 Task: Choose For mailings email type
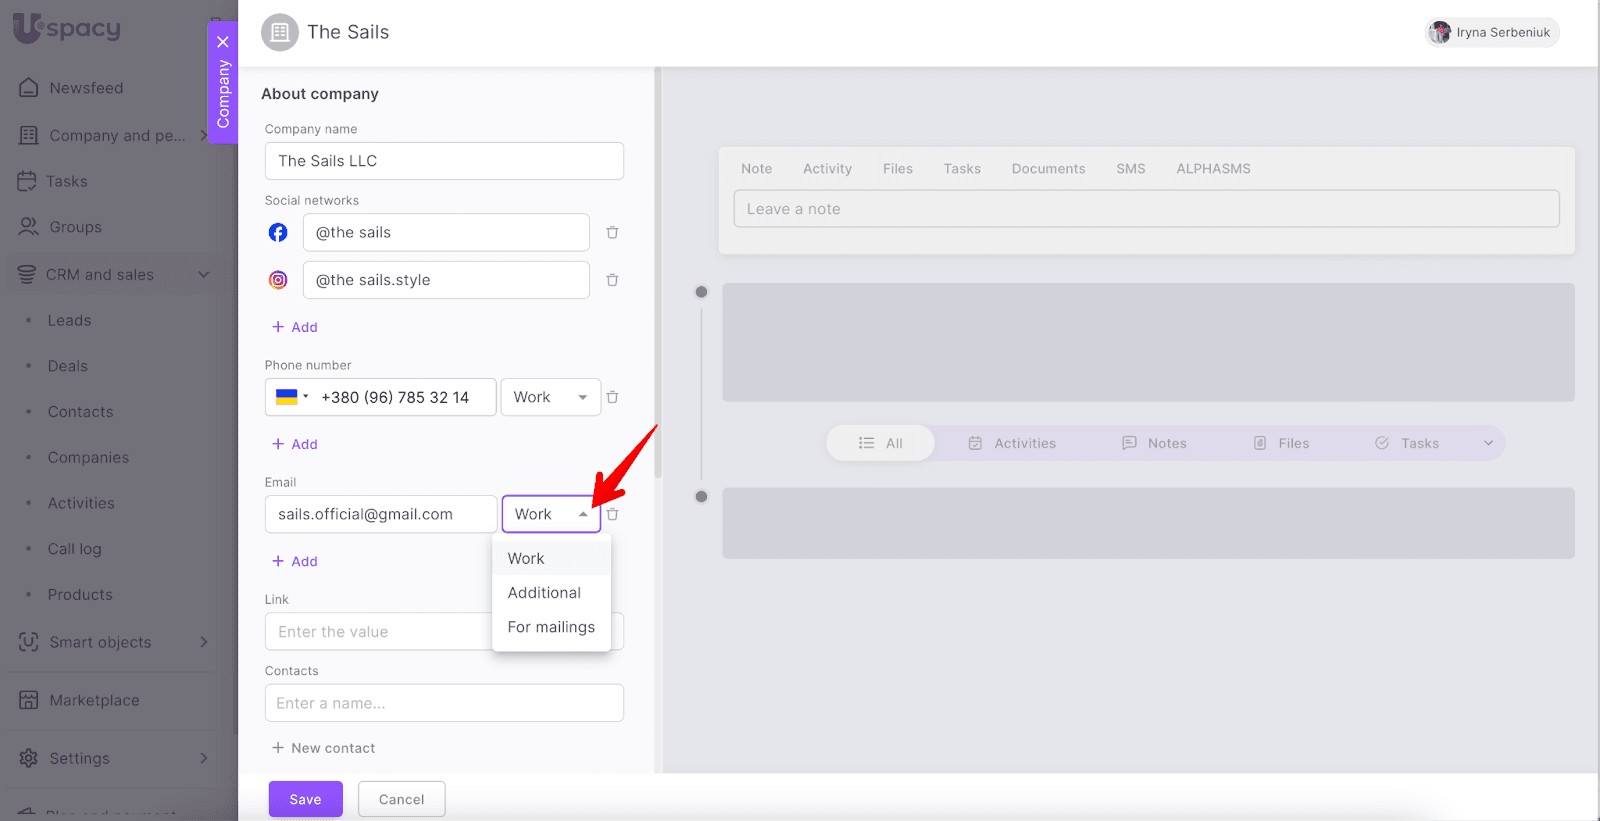tap(551, 628)
